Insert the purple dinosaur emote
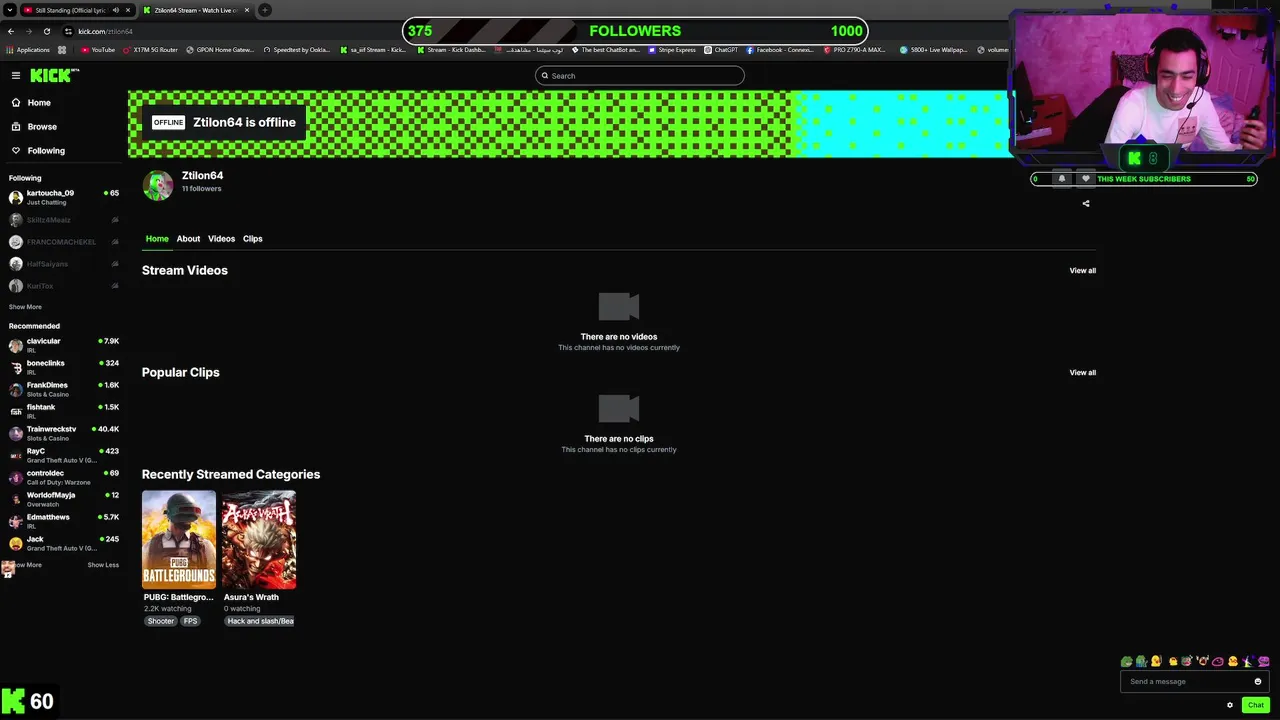This screenshot has height=720, width=1280. [x=1264, y=661]
